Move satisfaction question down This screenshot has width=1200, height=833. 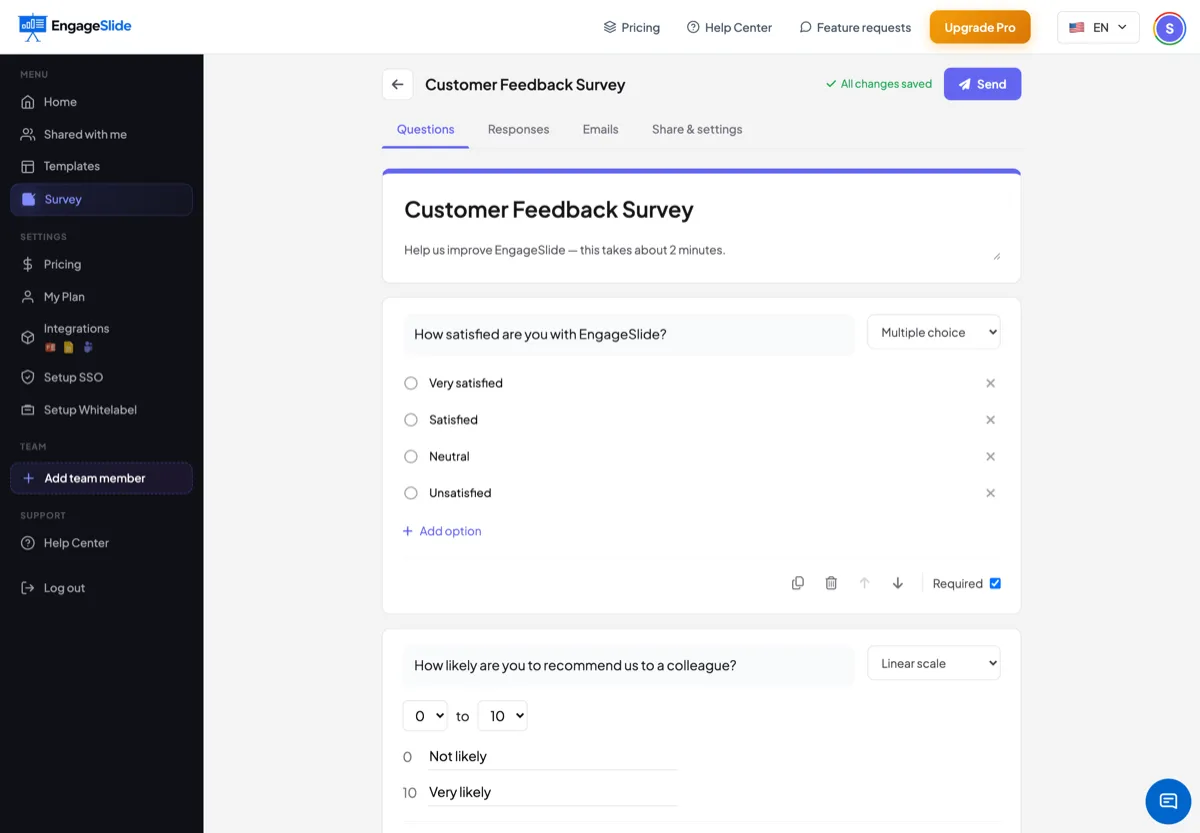[x=898, y=583]
